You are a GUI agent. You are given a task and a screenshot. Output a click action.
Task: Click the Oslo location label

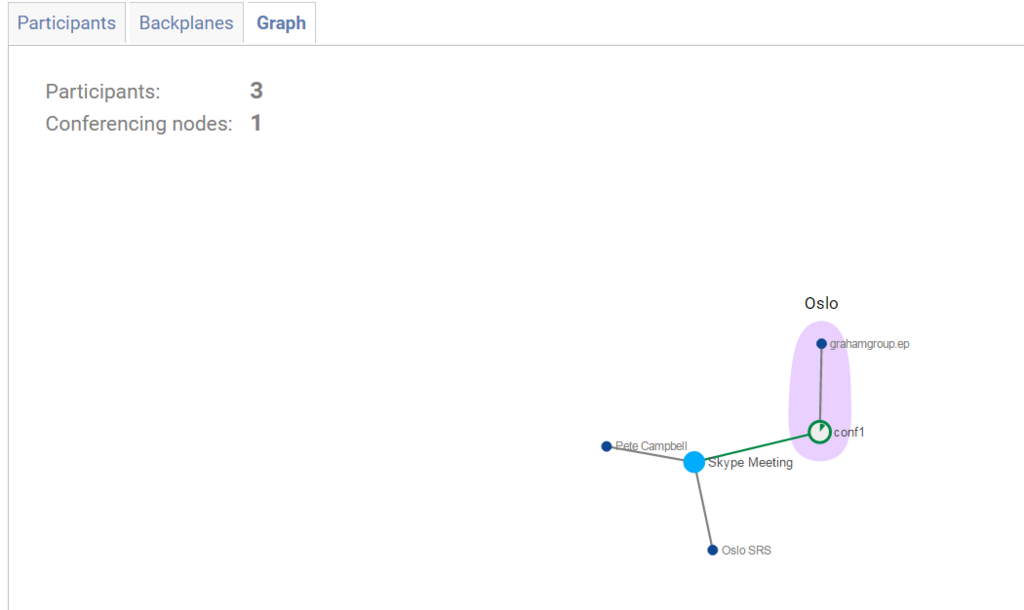tap(821, 303)
